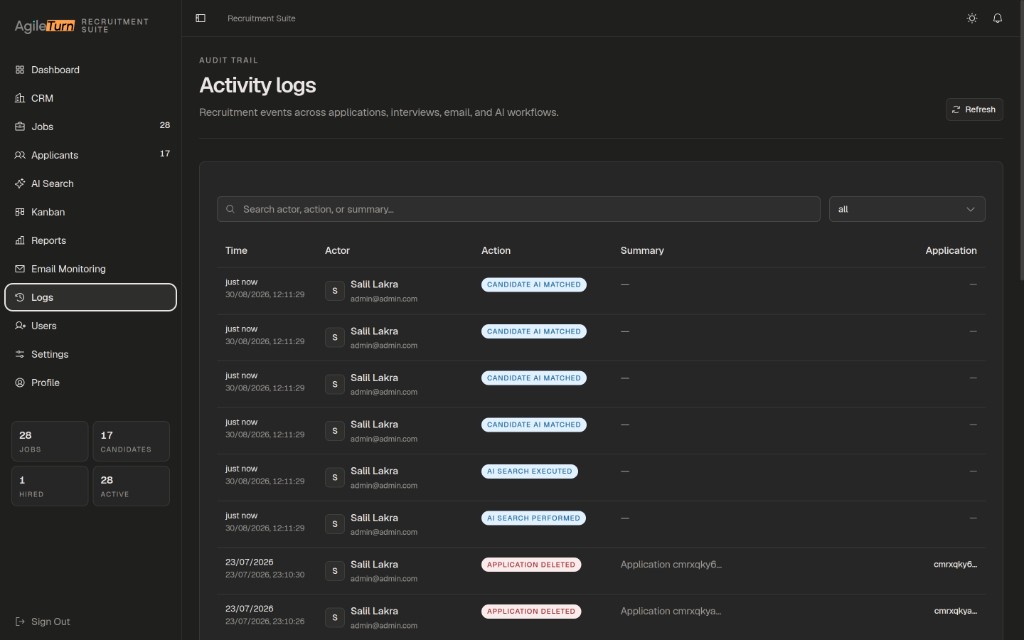The image size is (1024, 640).
Task: Click the Jobs count badge 28 in sidebar
Action: coord(165,125)
